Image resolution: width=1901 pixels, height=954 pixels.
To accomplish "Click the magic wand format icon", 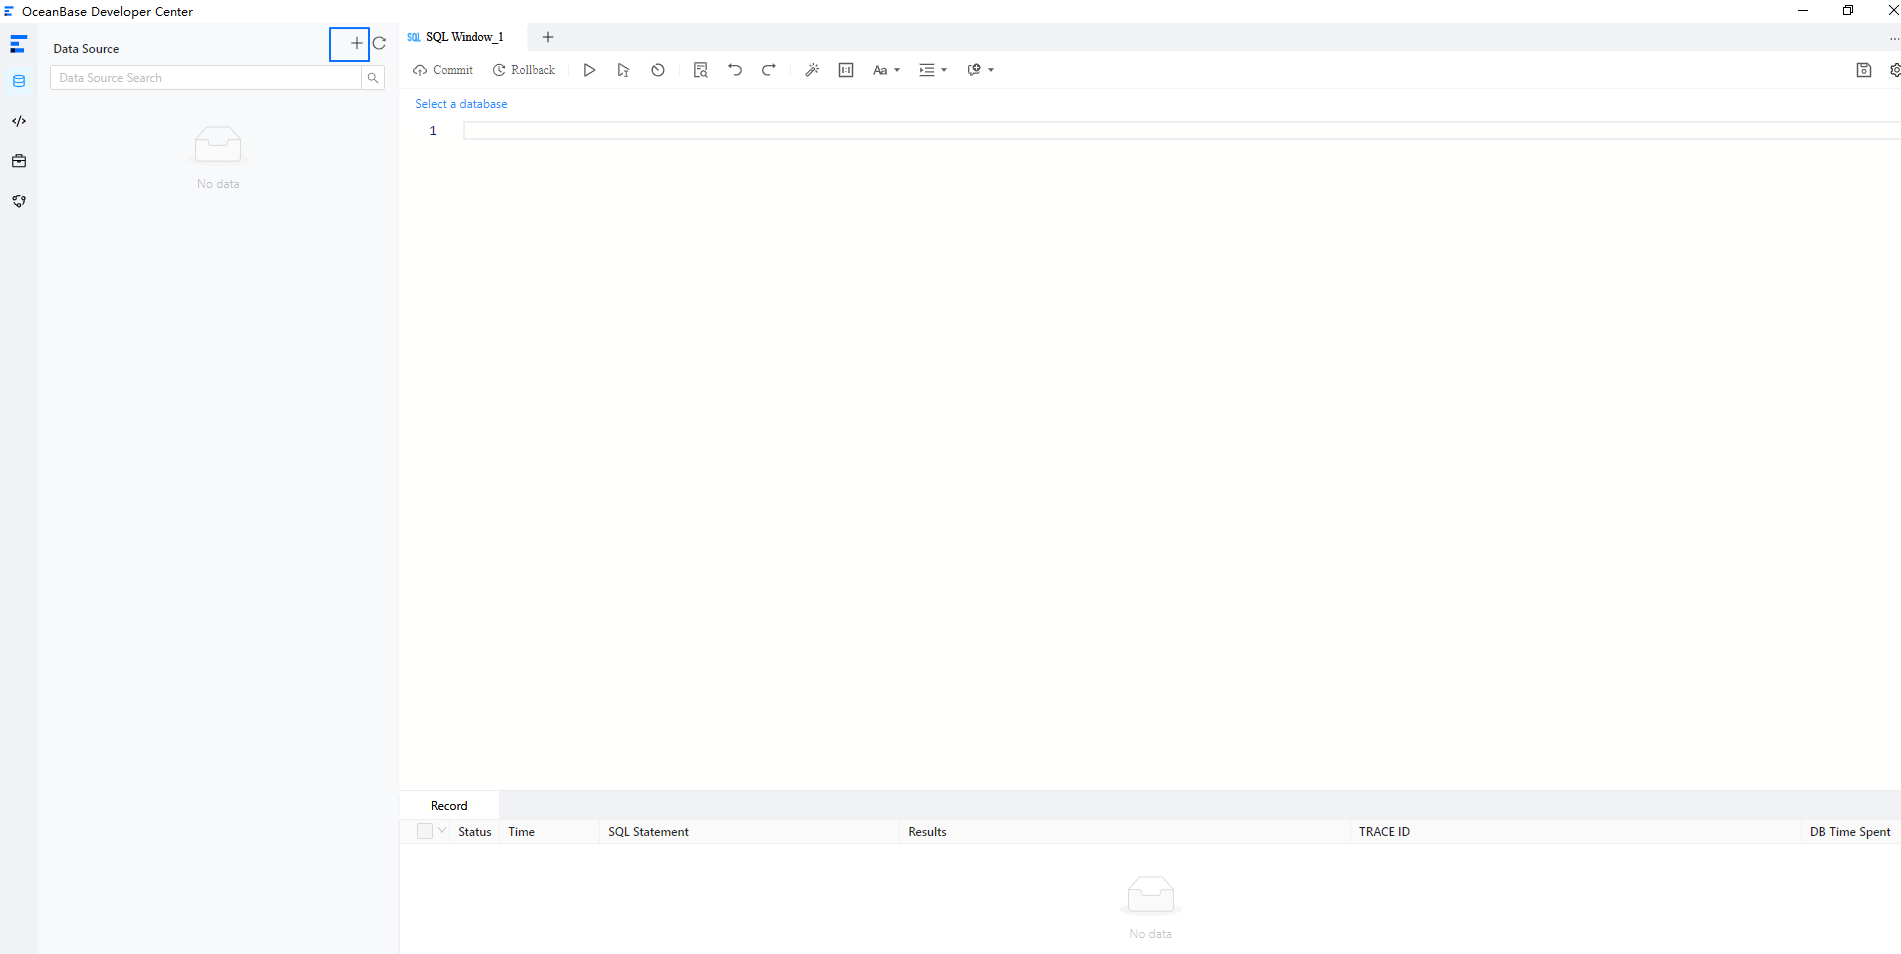I will [x=812, y=70].
